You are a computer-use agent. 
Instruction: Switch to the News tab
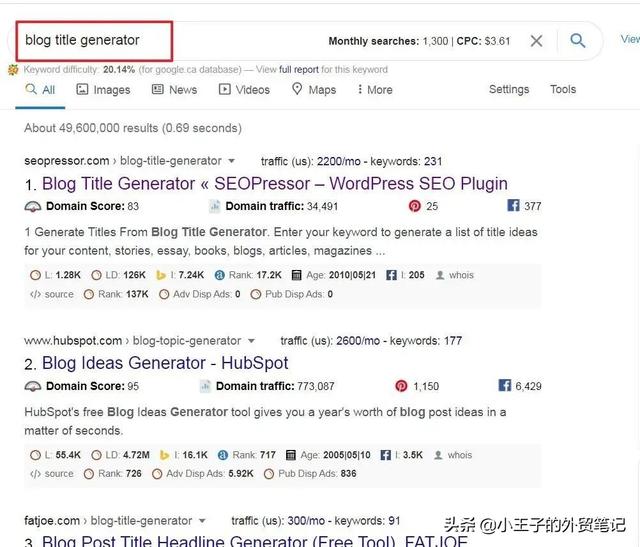click(174, 89)
